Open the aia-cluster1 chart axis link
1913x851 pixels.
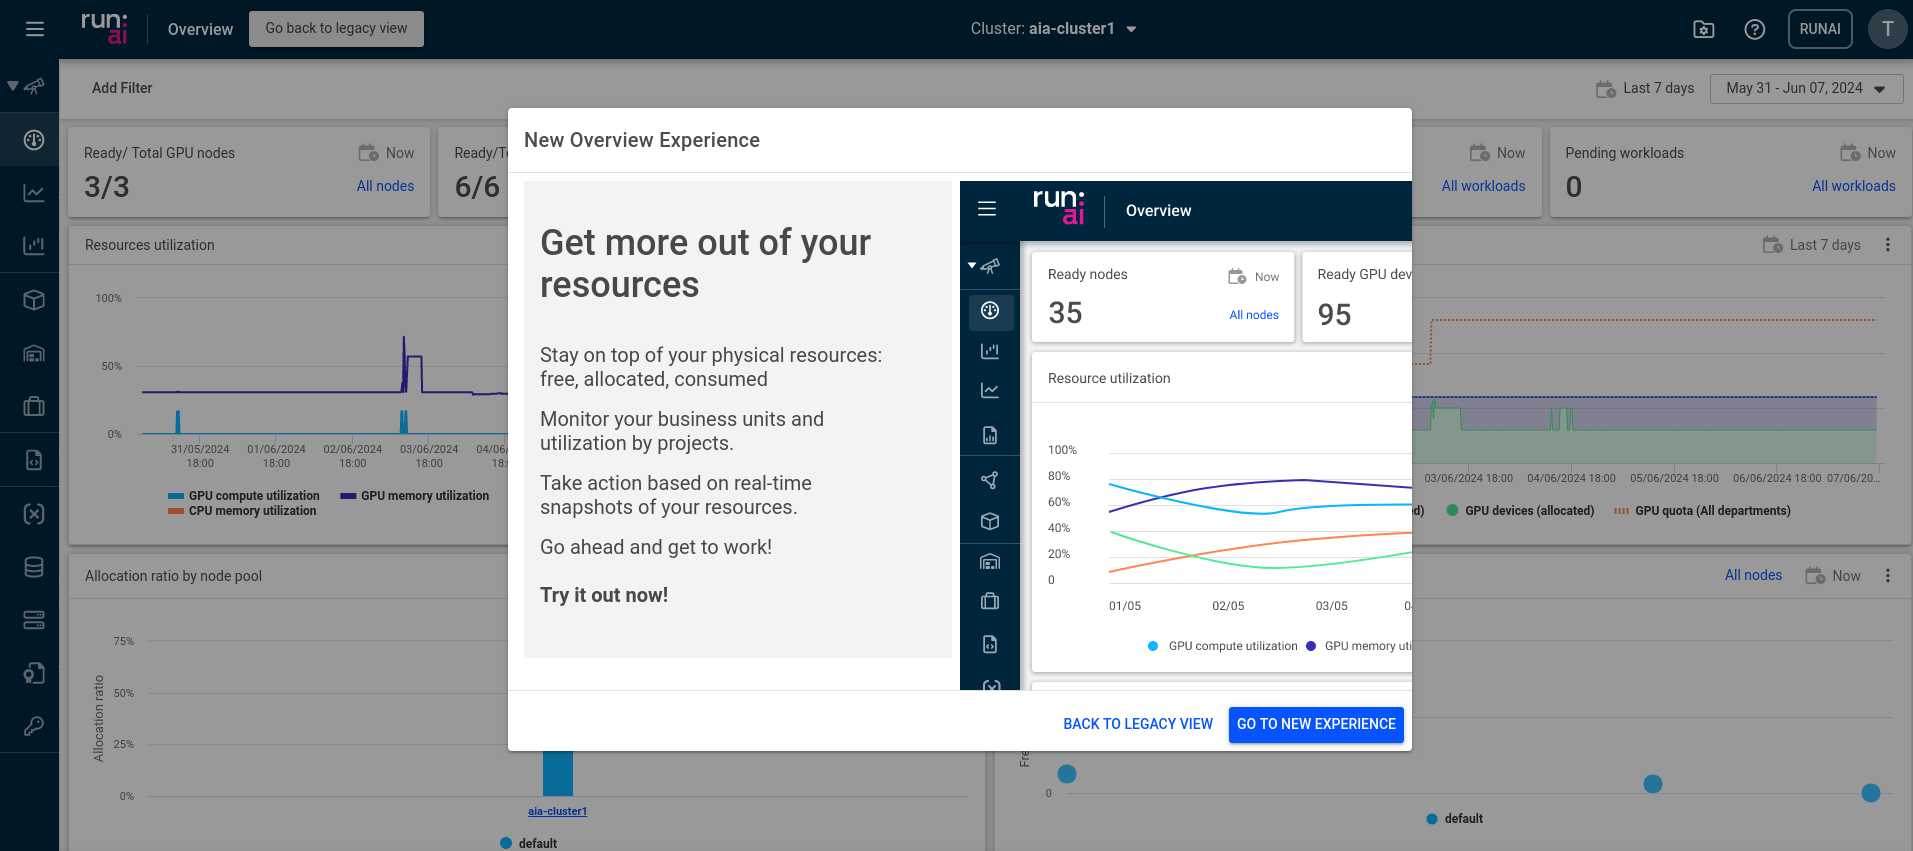click(x=557, y=811)
